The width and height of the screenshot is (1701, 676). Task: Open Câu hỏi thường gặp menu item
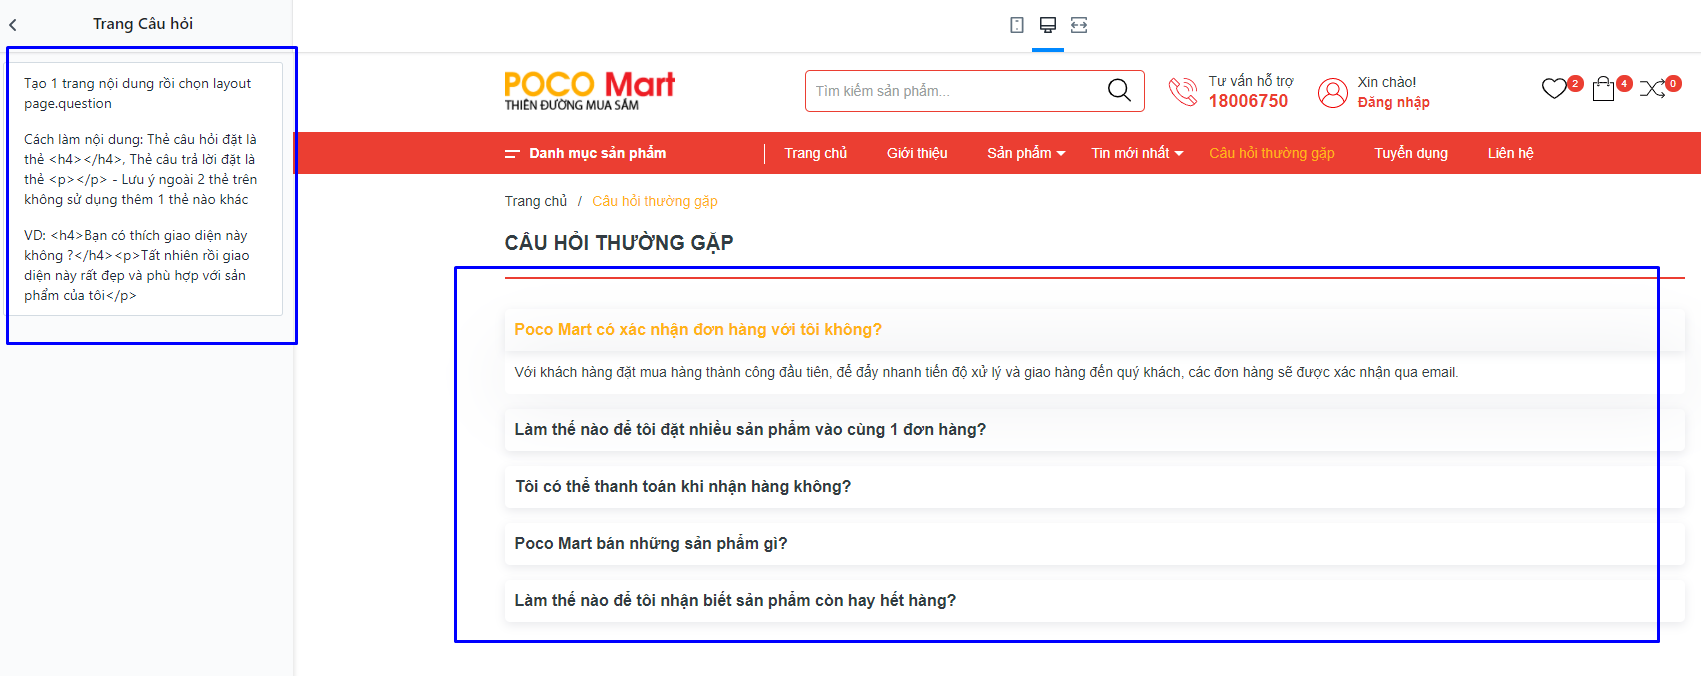(x=1272, y=153)
